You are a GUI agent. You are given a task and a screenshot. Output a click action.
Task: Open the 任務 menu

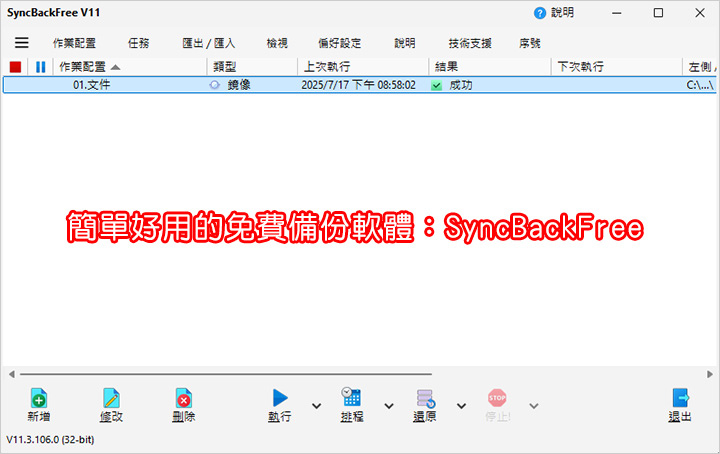pyautogui.click(x=139, y=43)
